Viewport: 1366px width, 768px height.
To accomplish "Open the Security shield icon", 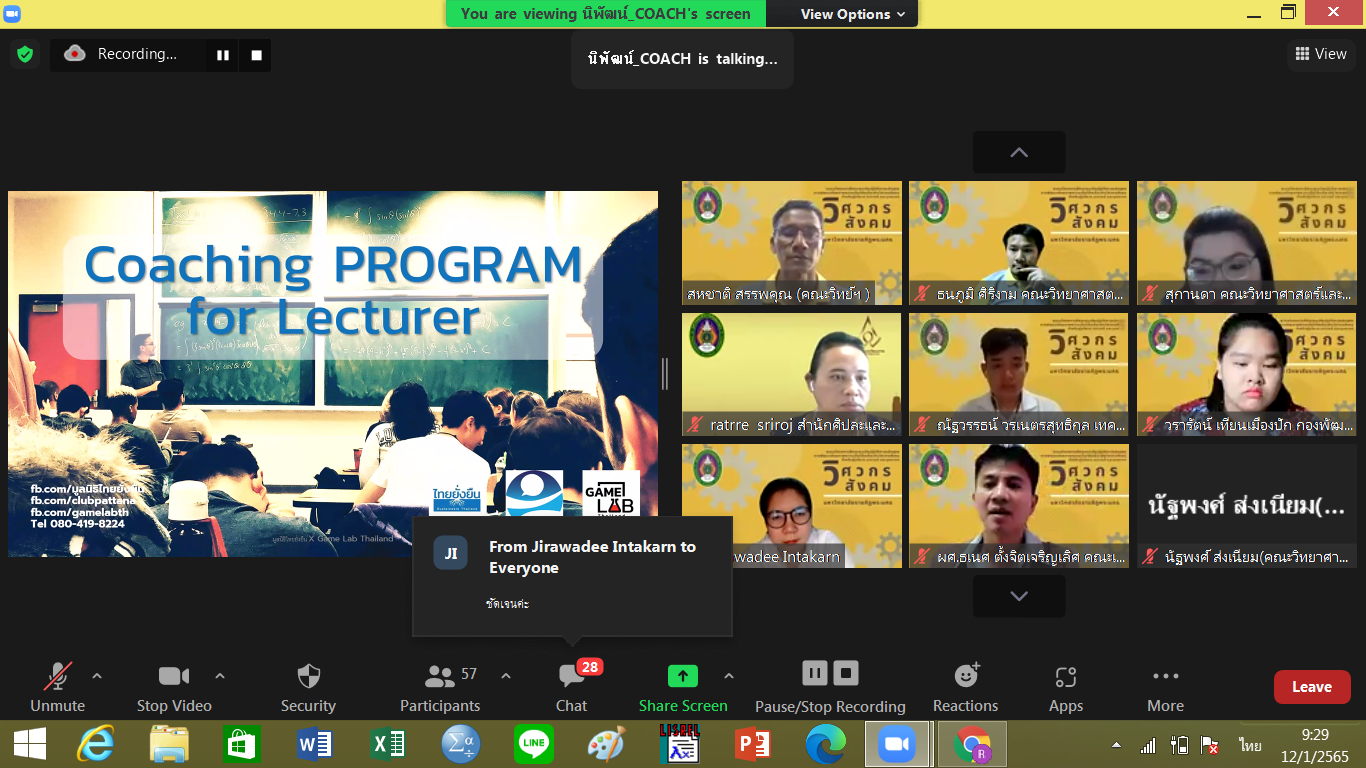I will 308,677.
